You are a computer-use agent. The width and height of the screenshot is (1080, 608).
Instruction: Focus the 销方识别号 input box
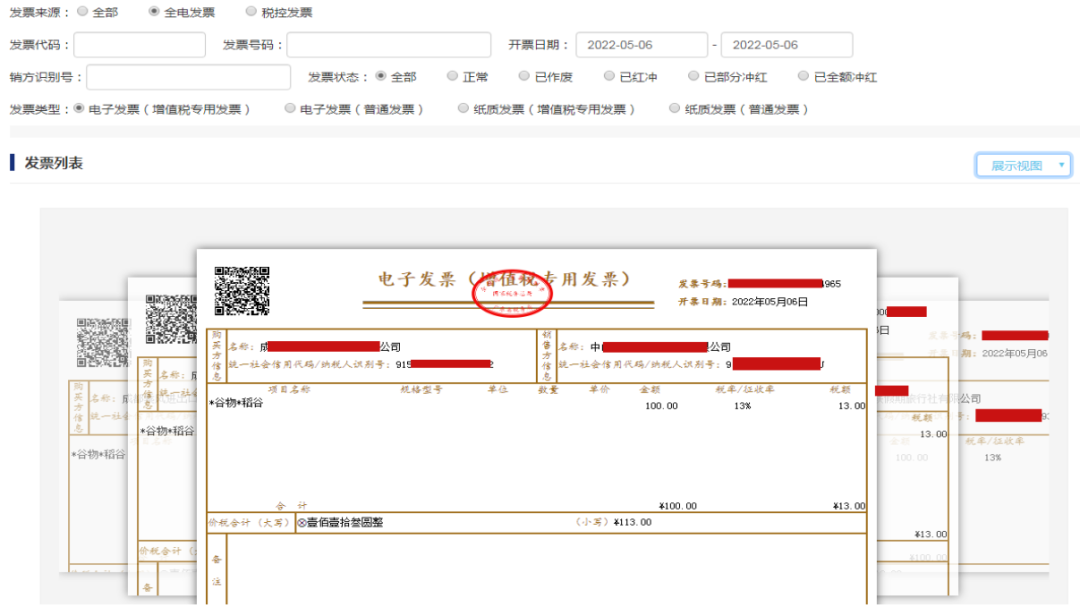click(x=188, y=77)
